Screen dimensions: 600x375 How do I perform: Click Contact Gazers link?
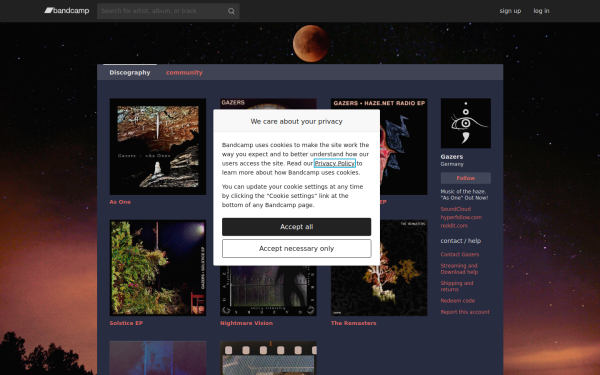click(460, 254)
